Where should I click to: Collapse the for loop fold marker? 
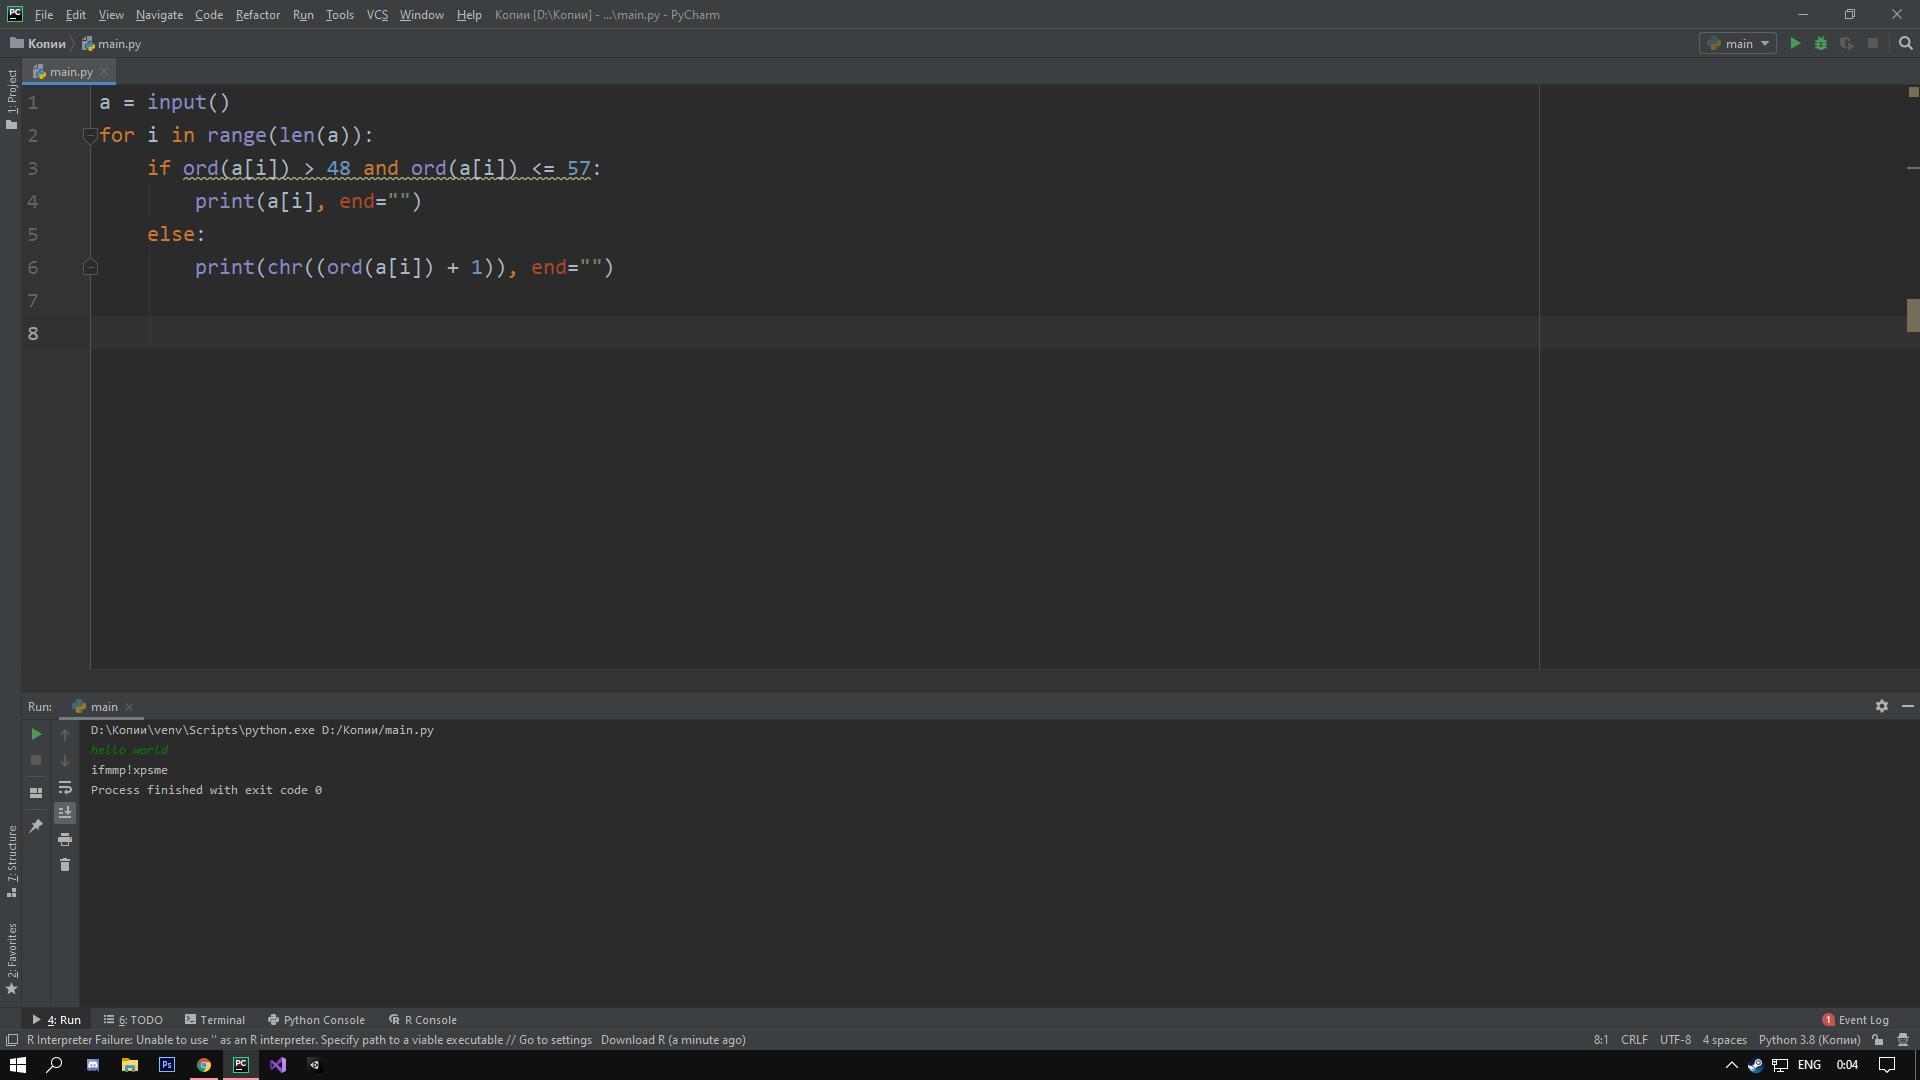click(x=89, y=136)
